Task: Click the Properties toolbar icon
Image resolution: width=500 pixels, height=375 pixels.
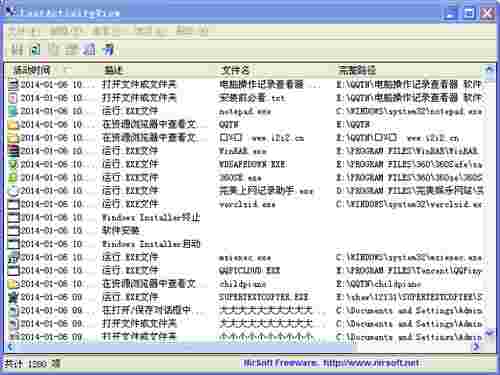Action: (71, 50)
